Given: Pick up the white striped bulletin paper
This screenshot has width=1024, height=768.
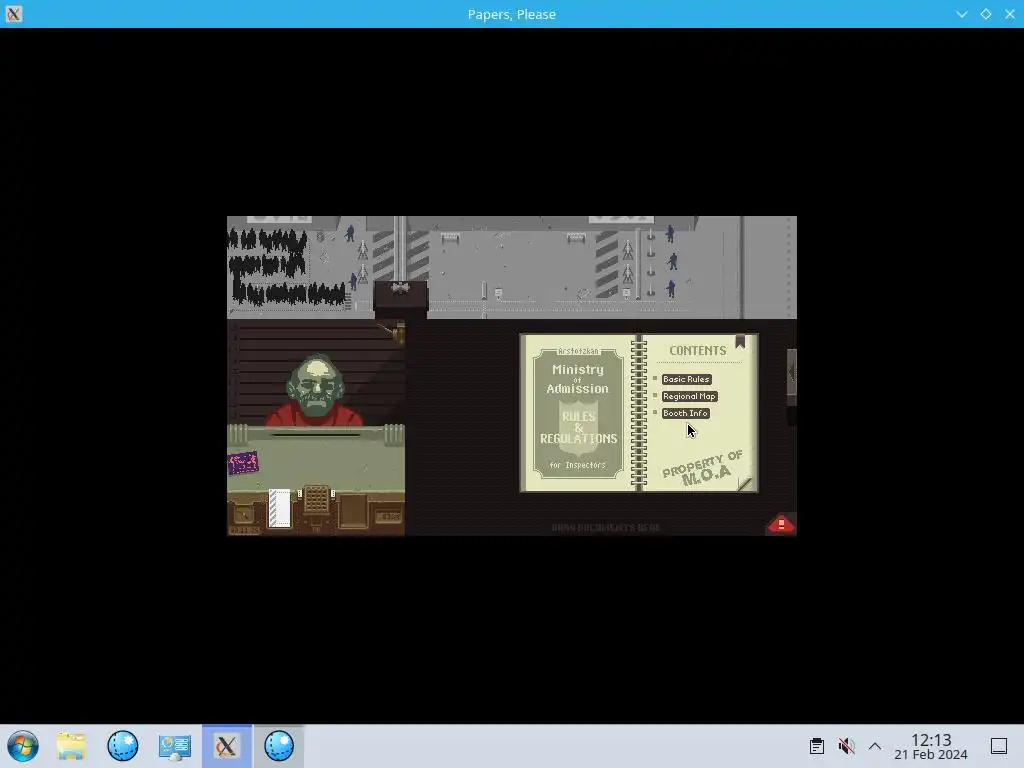Looking at the screenshot, I should pyautogui.click(x=279, y=507).
